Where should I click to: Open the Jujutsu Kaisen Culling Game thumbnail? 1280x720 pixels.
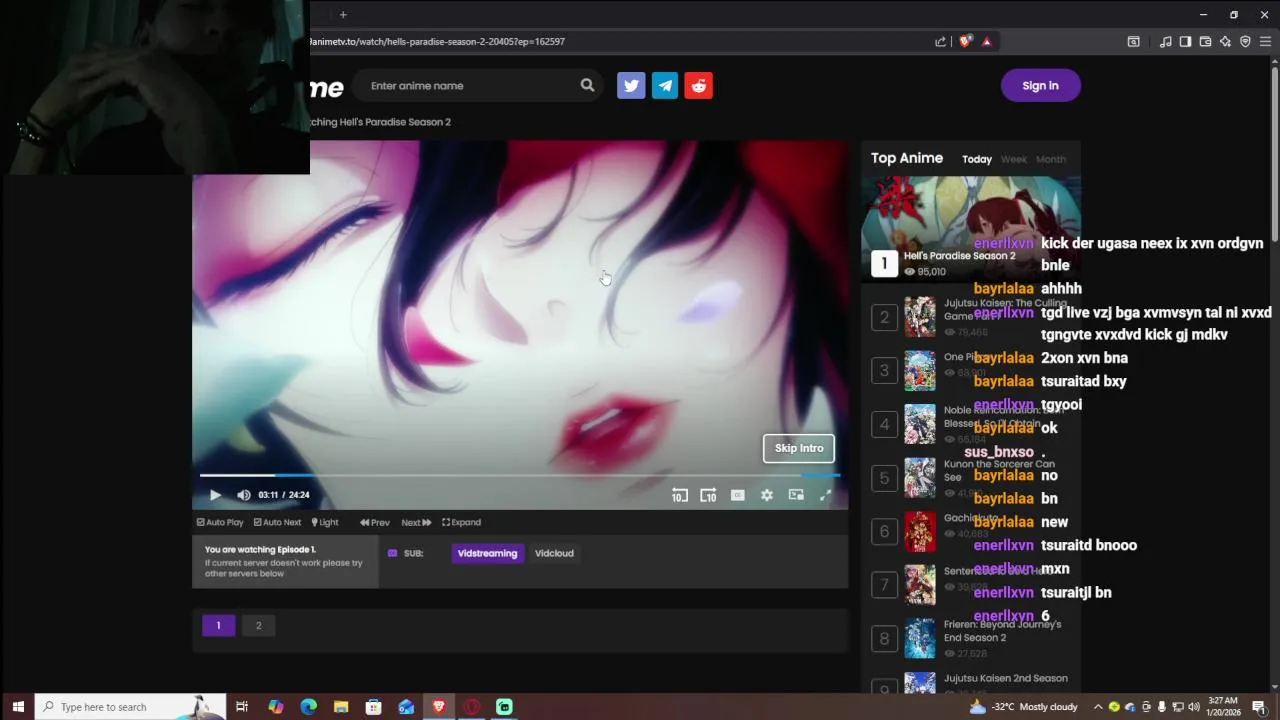point(920,317)
